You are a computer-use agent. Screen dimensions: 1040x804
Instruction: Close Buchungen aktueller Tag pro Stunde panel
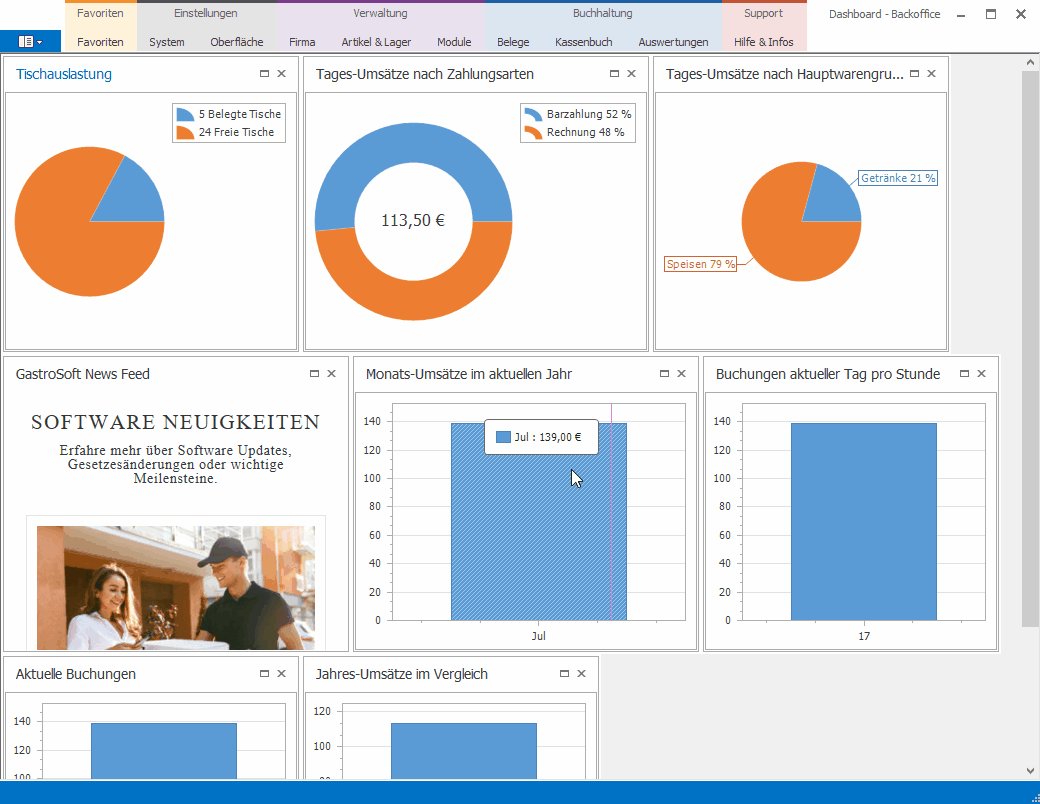(x=982, y=373)
